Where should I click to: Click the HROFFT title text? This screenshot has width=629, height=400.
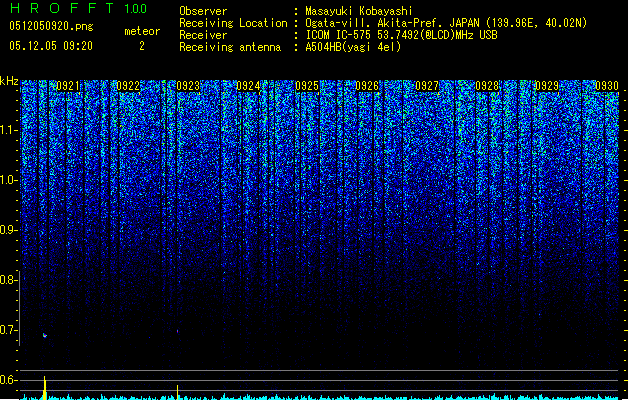pos(62,8)
